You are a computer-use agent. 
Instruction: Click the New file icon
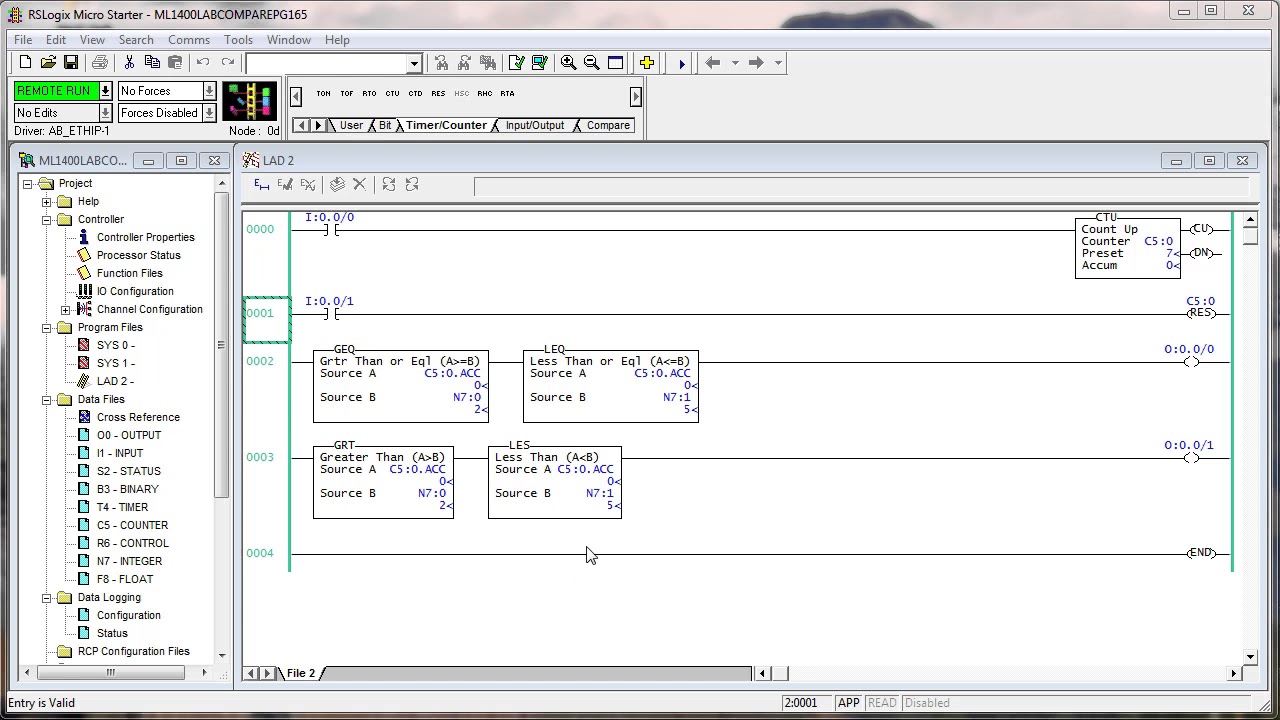(x=25, y=63)
